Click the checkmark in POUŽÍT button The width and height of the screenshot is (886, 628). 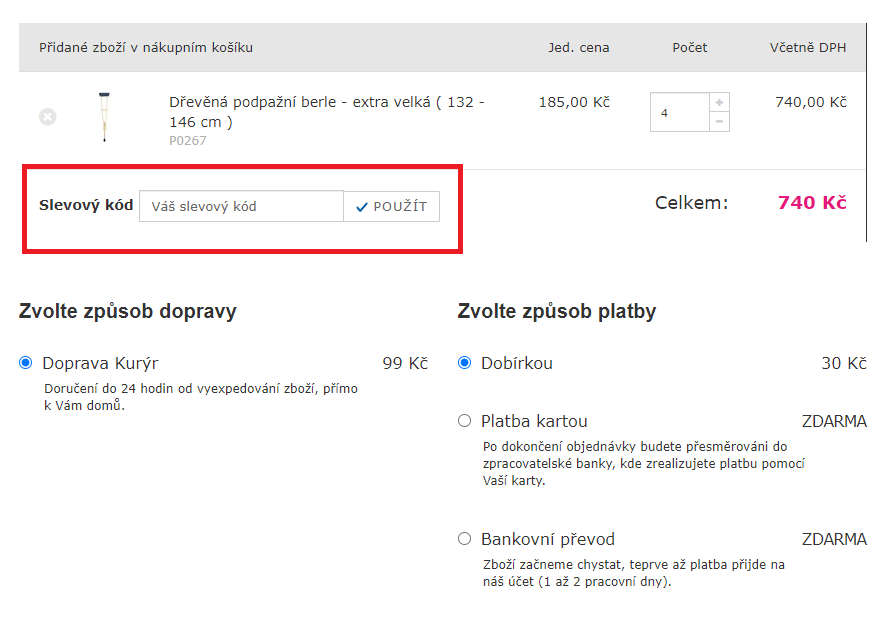point(362,207)
